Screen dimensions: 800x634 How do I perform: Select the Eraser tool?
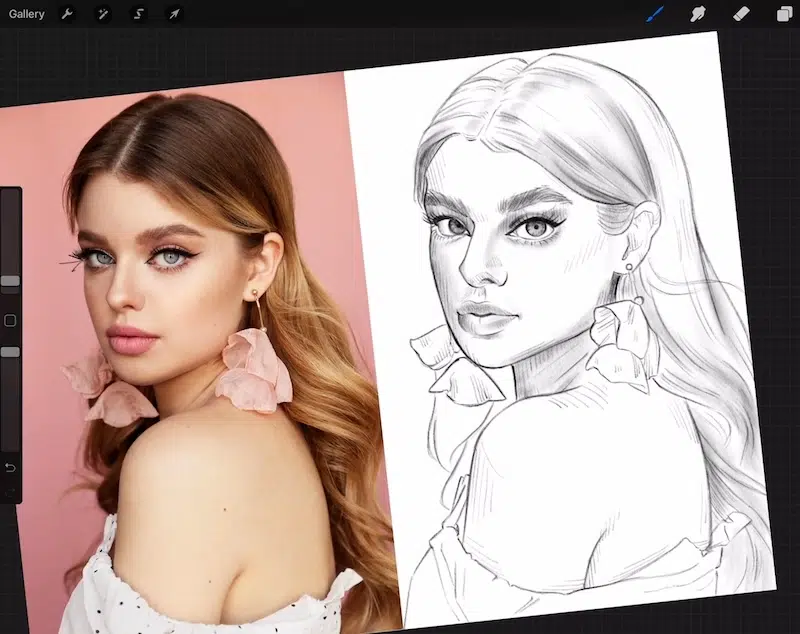pos(741,14)
